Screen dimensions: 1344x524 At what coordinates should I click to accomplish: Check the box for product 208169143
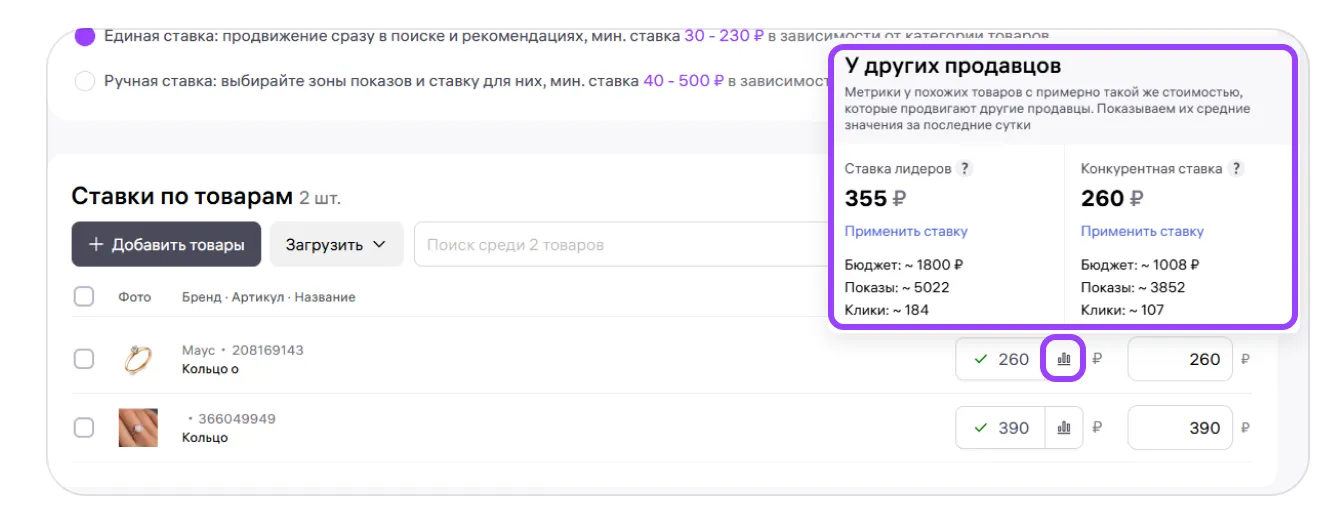click(x=84, y=360)
